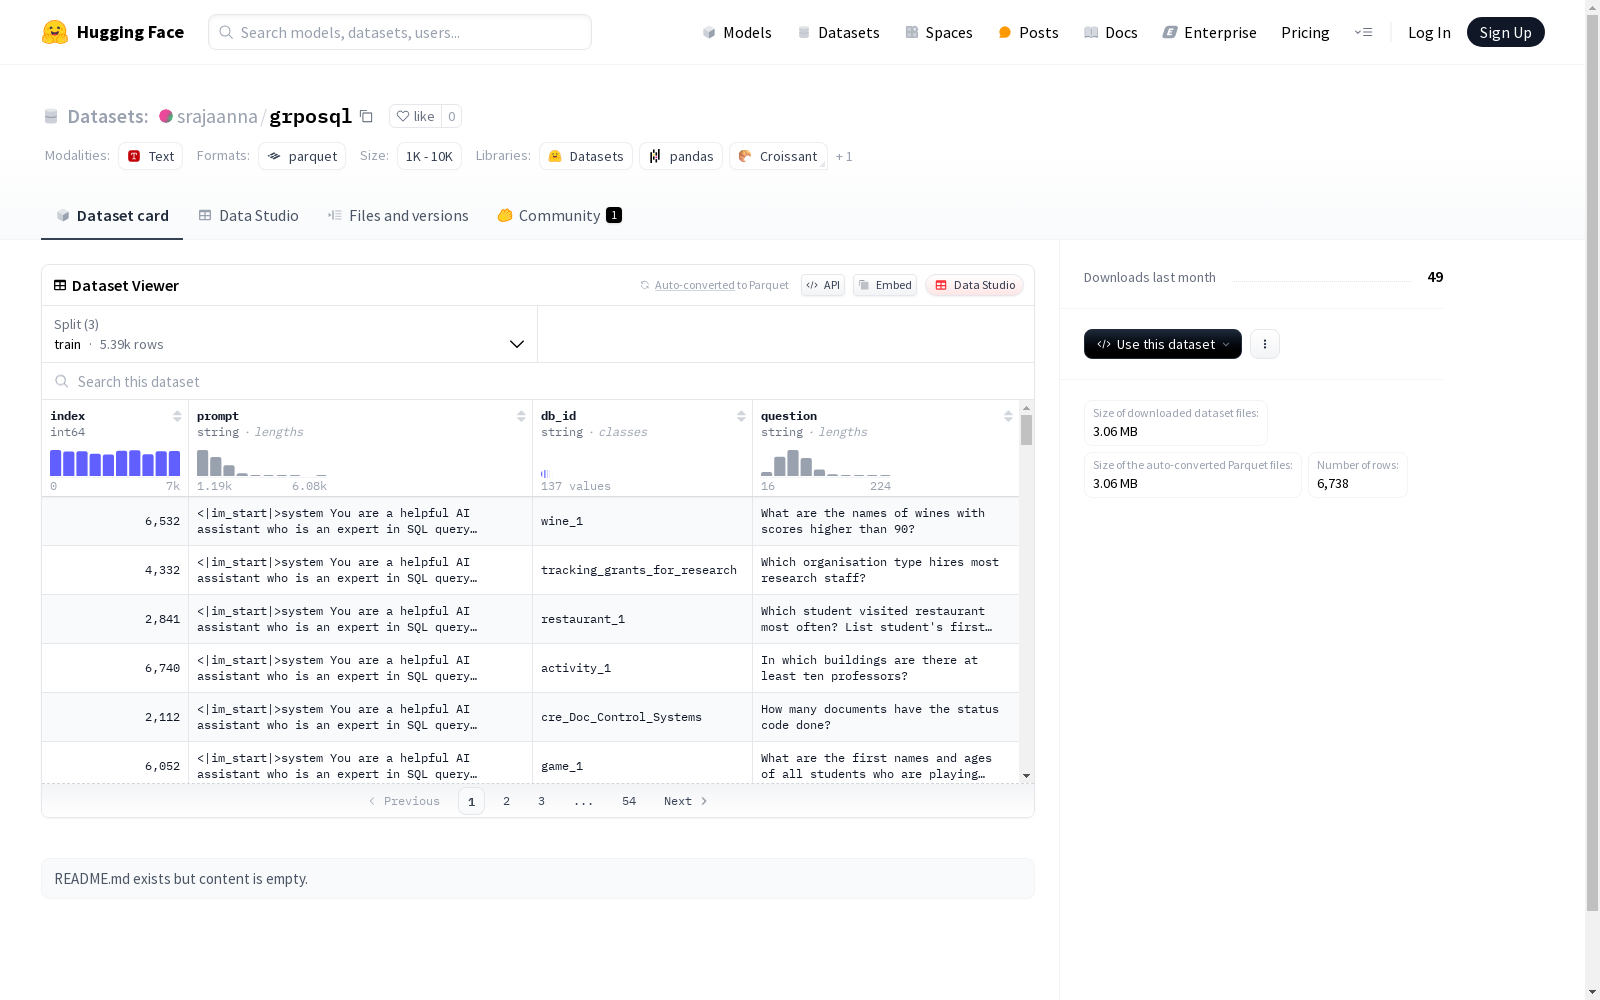The width and height of the screenshot is (1600, 1000).
Task: Click the parquet format tag
Action: click(302, 156)
